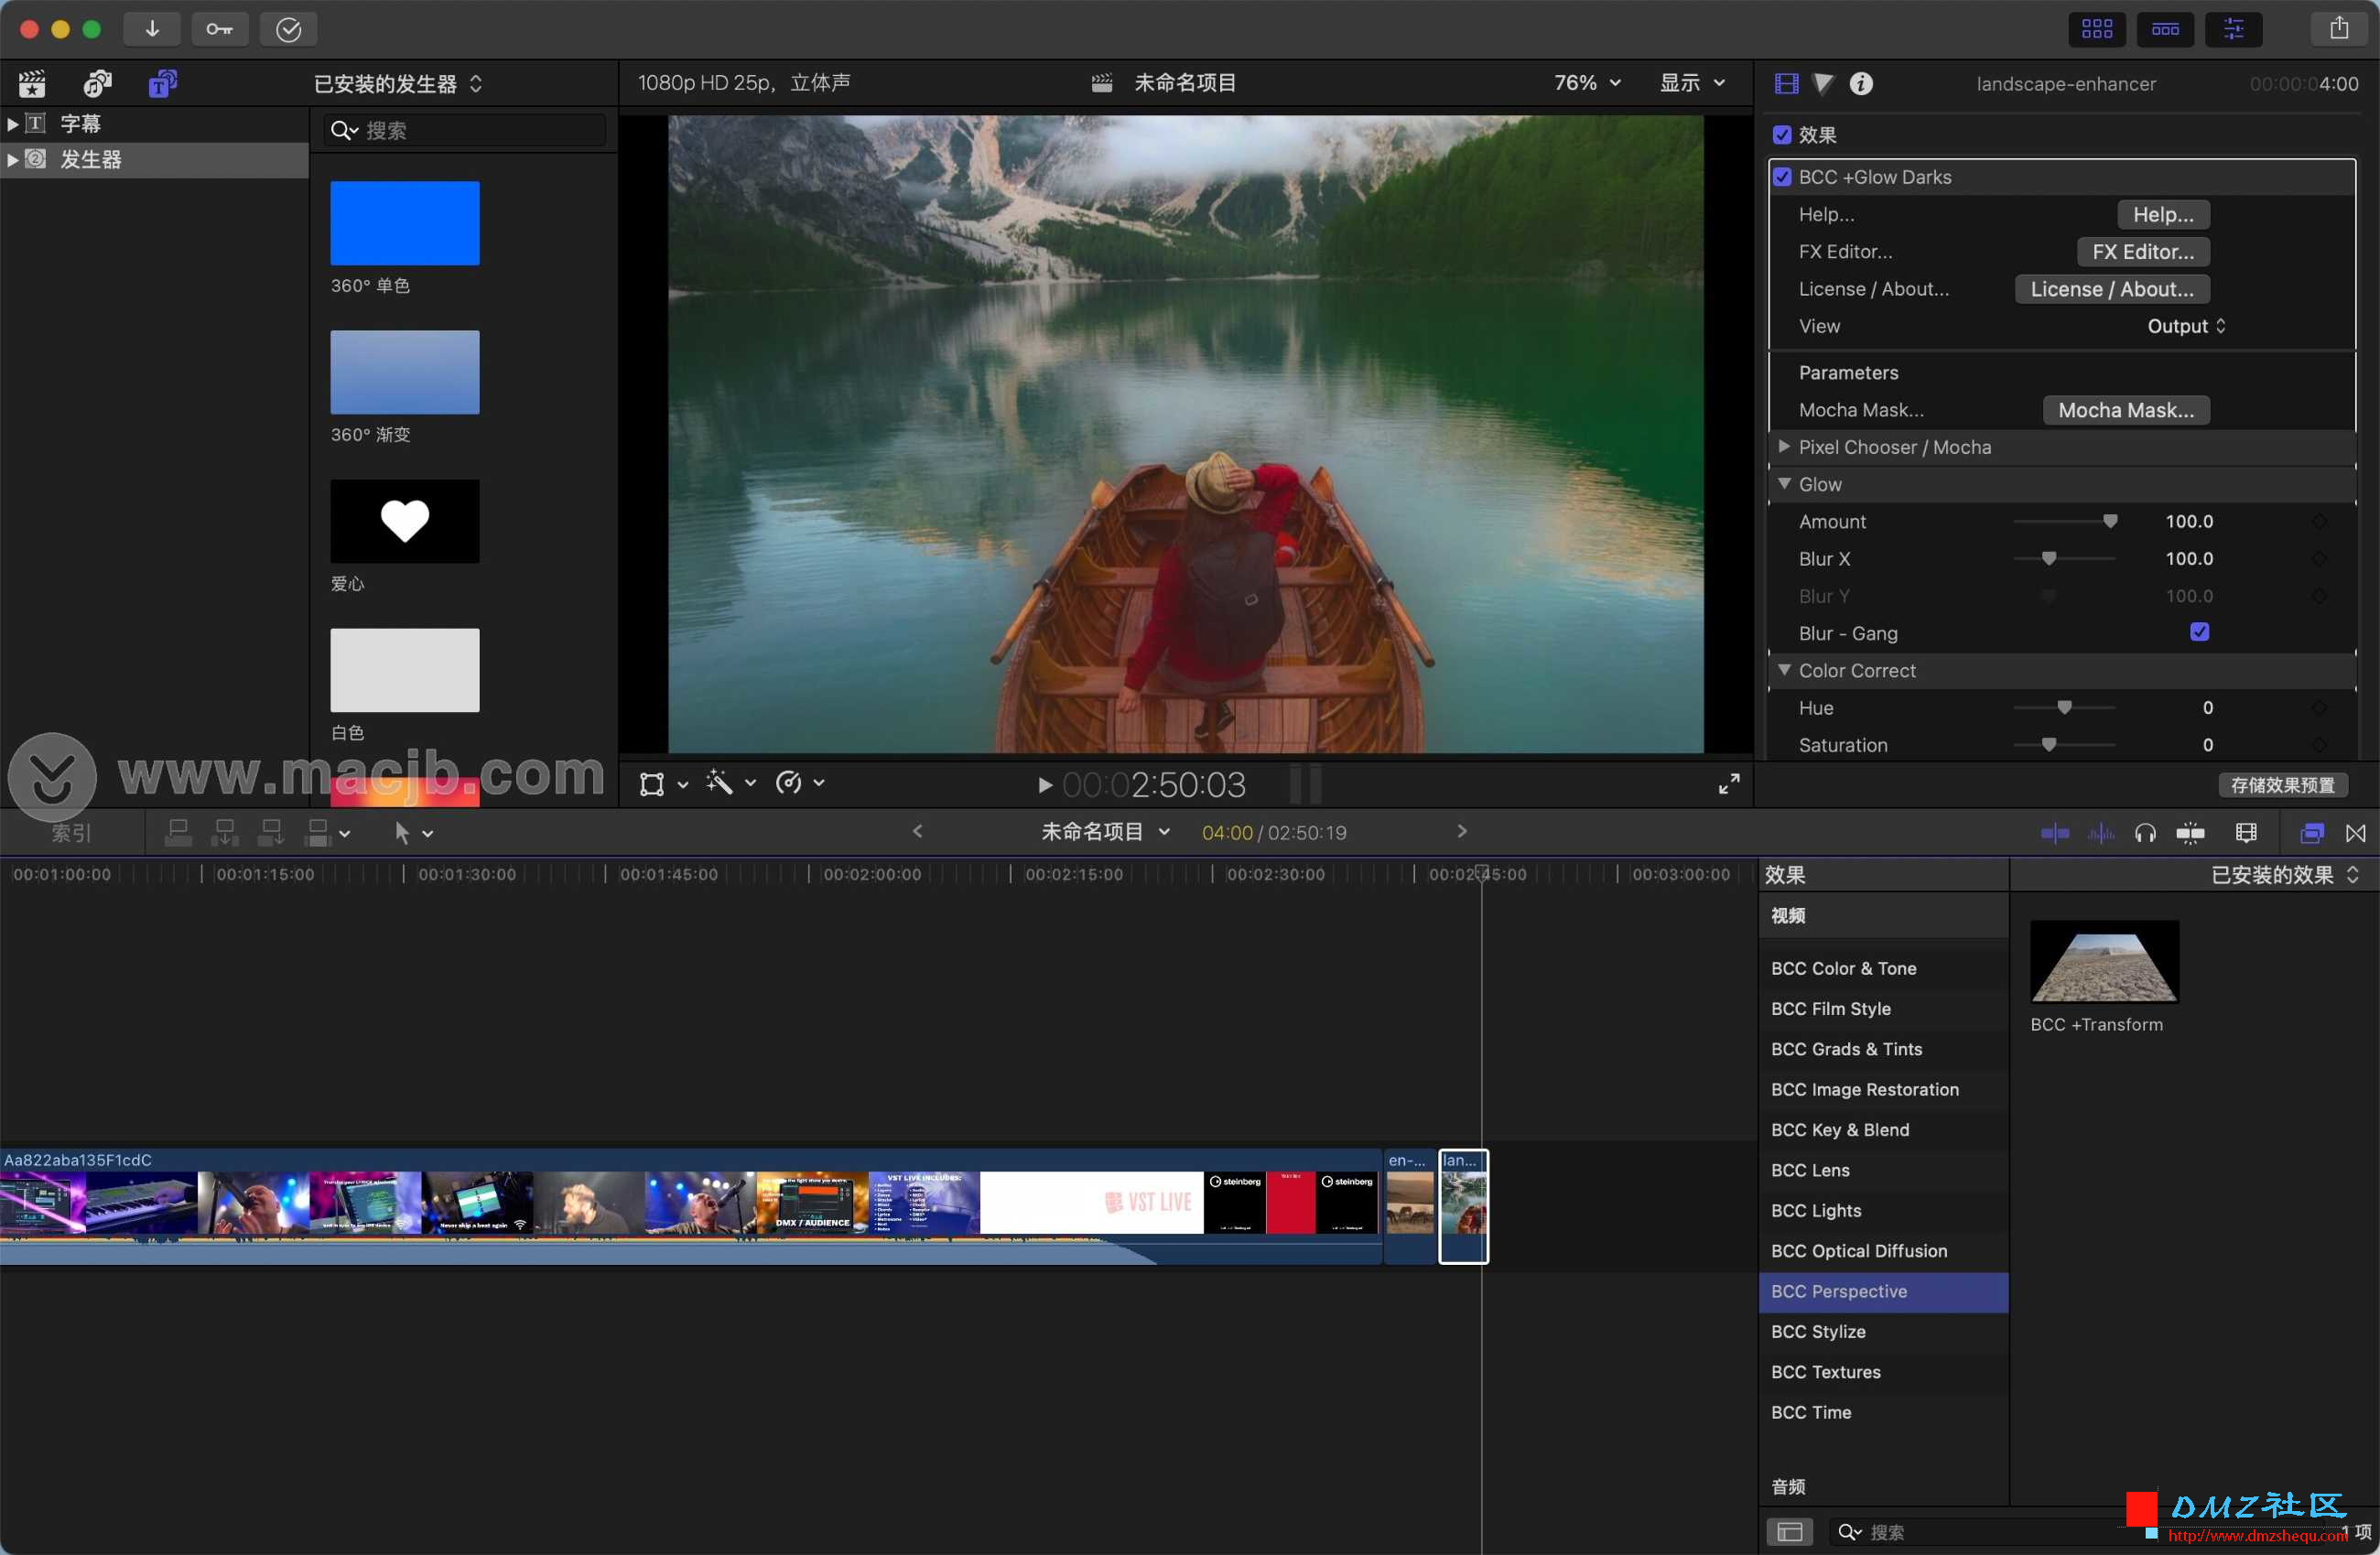Open the info inspector icon
The width and height of the screenshot is (2380, 1555).
[1860, 83]
